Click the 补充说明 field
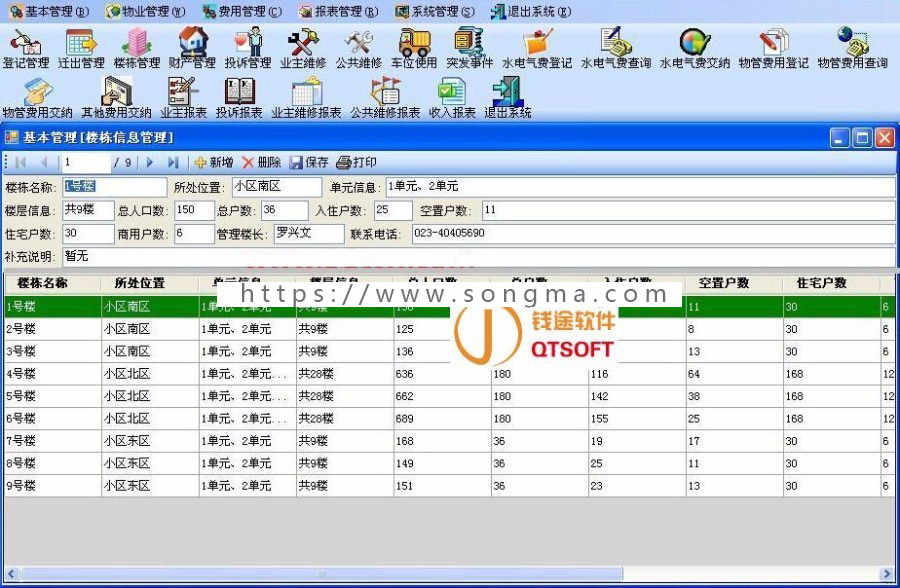Image resolution: width=900 pixels, height=588 pixels. tap(479, 256)
